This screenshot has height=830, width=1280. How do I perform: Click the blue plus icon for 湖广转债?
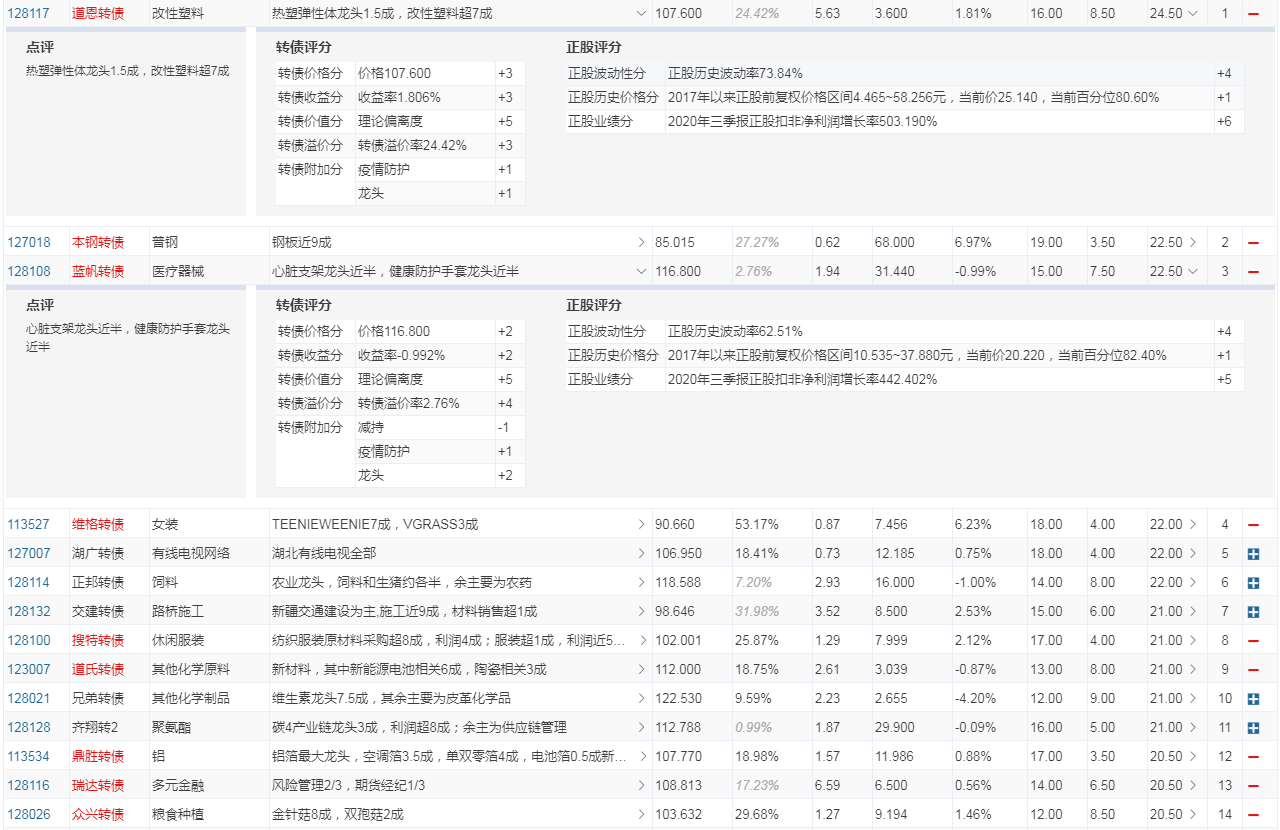(1253, 554)
